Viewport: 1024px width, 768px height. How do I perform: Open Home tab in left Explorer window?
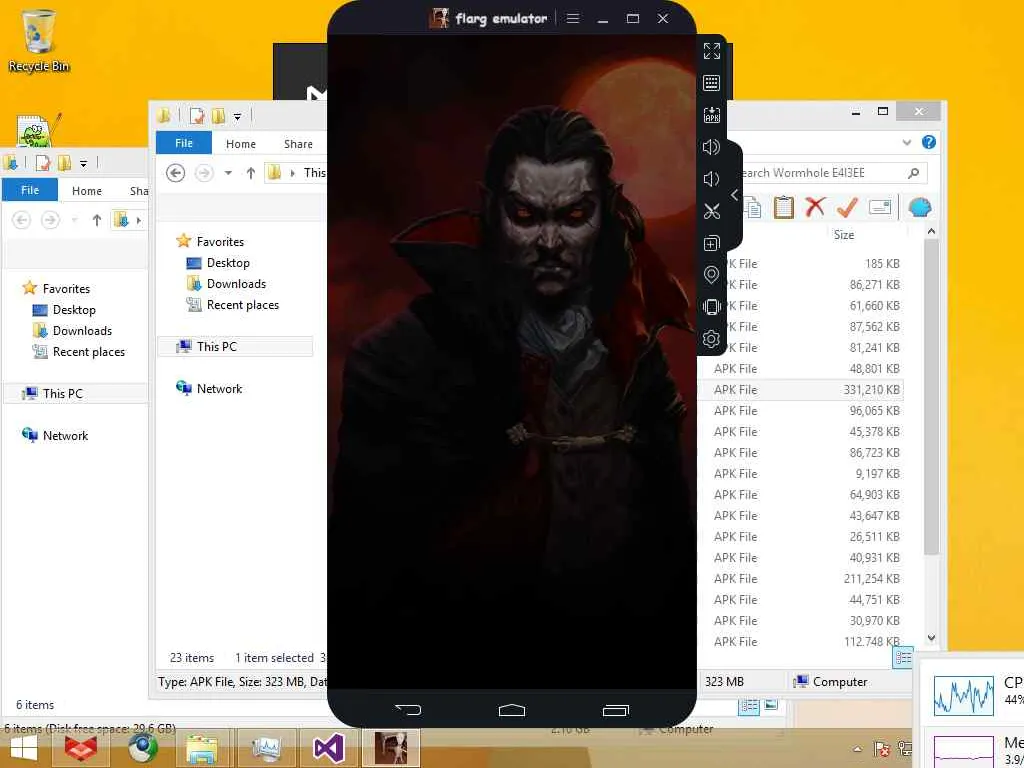(x=87, y=191)
